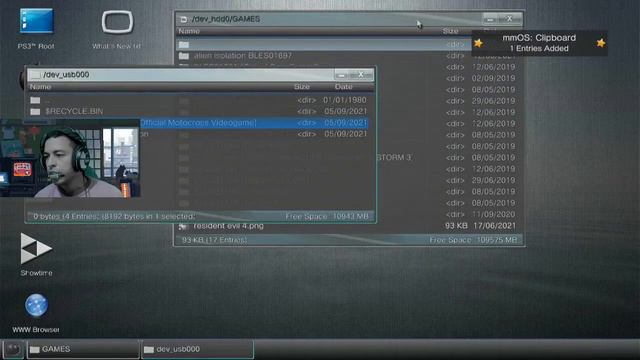Launch the Showtime desktop icon
The width and height of the screenshot is (640, 360).
pos(36,254)
